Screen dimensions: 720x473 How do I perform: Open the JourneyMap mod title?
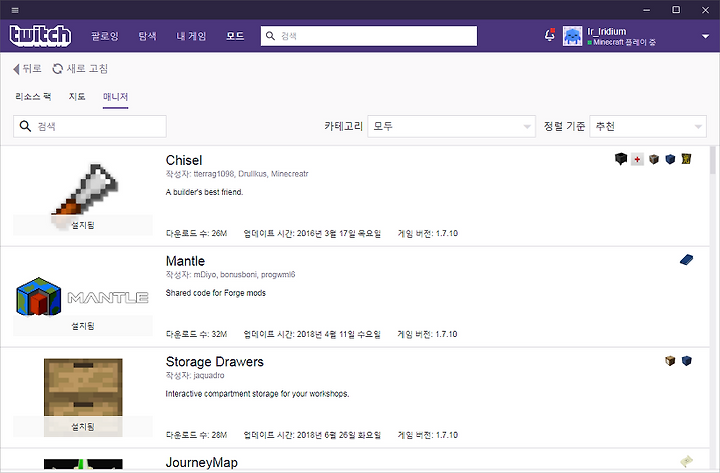(202, 462)
